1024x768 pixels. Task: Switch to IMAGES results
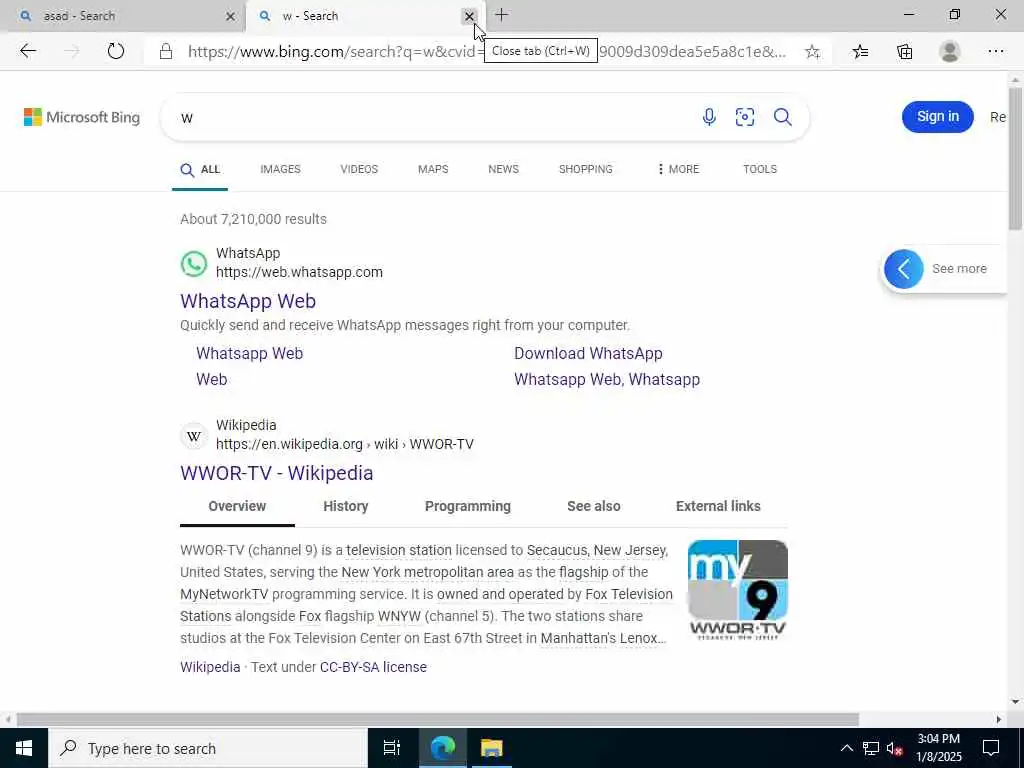[280, 169]
